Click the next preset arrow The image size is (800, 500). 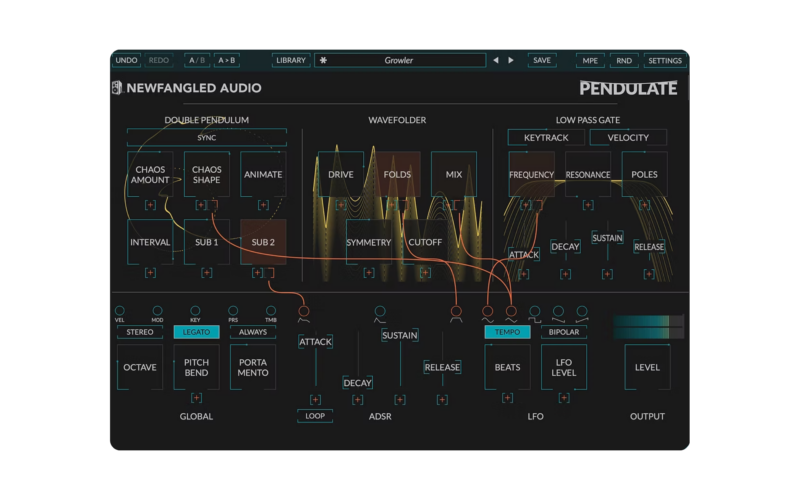[511, 60]
